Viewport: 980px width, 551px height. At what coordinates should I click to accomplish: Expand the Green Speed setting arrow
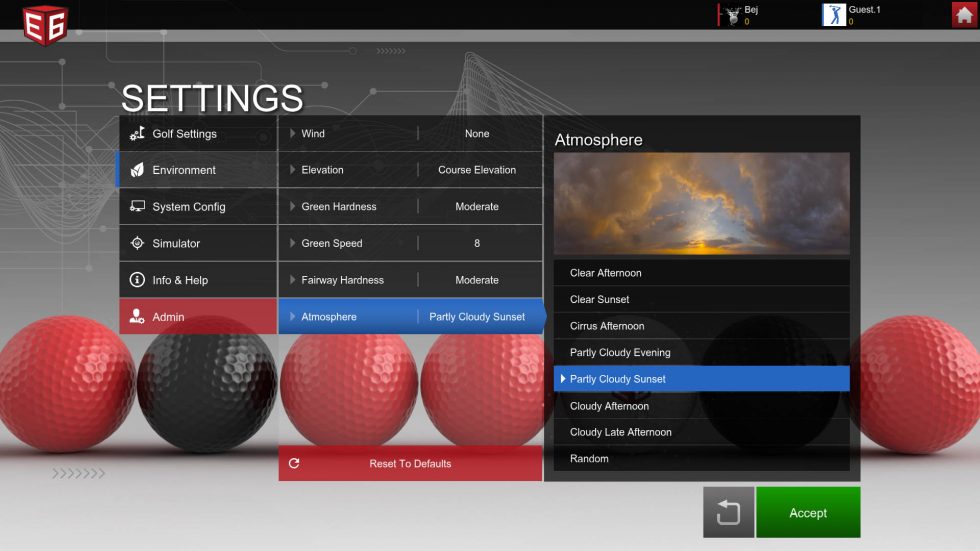click(x=292, y=243)
